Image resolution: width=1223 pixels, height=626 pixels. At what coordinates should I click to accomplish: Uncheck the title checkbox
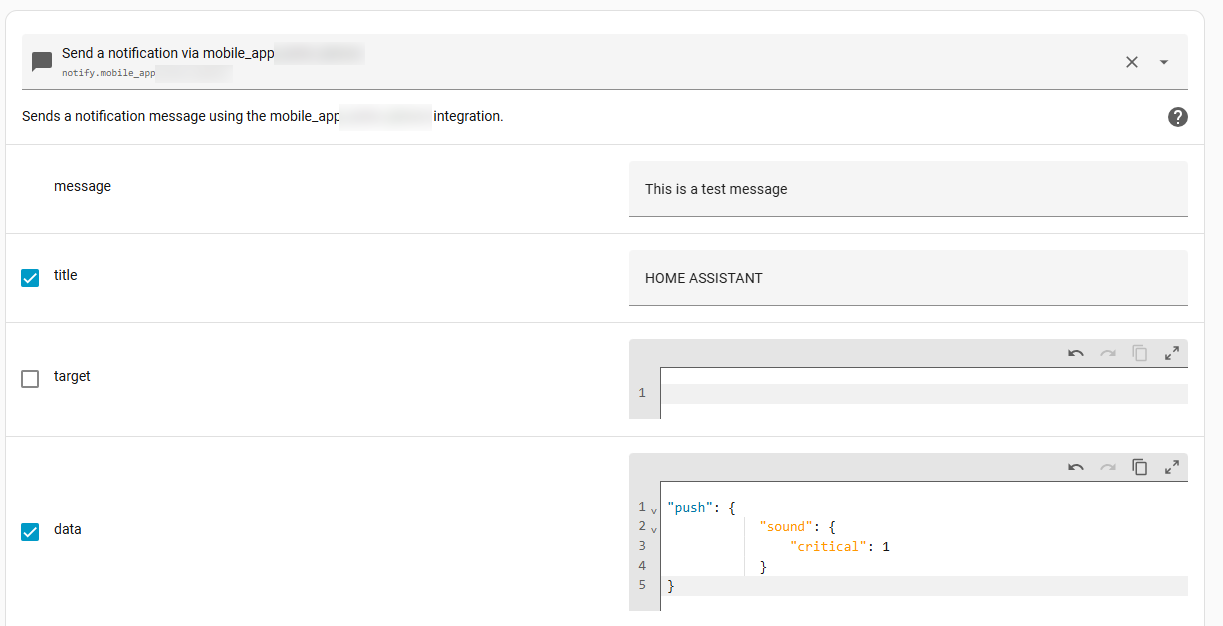click(30, 278)
